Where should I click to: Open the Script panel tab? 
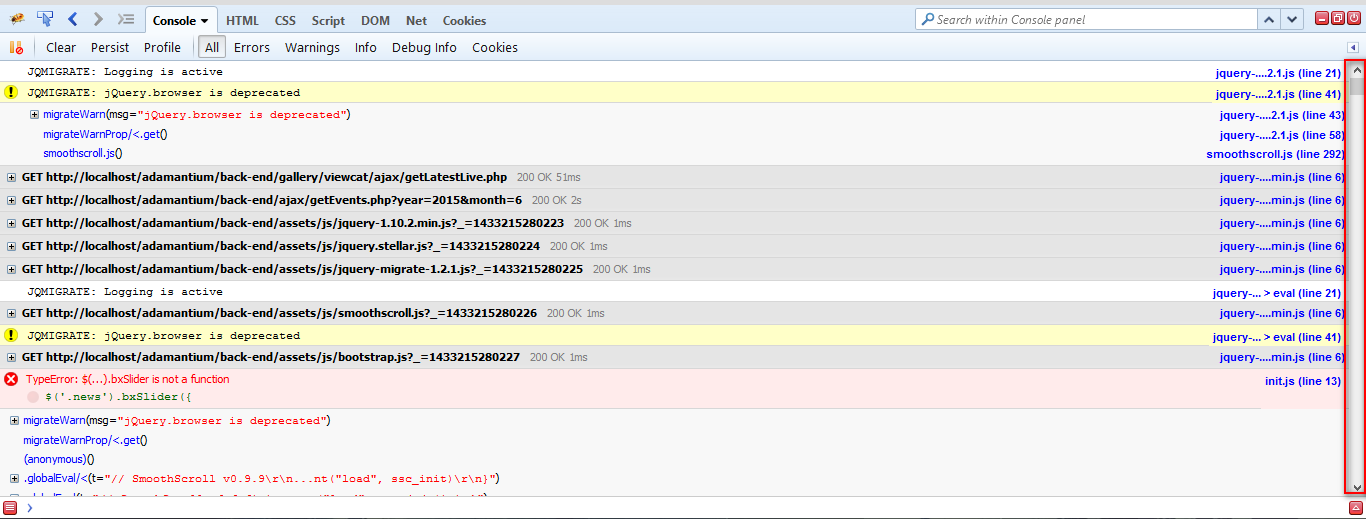[328, 20]
